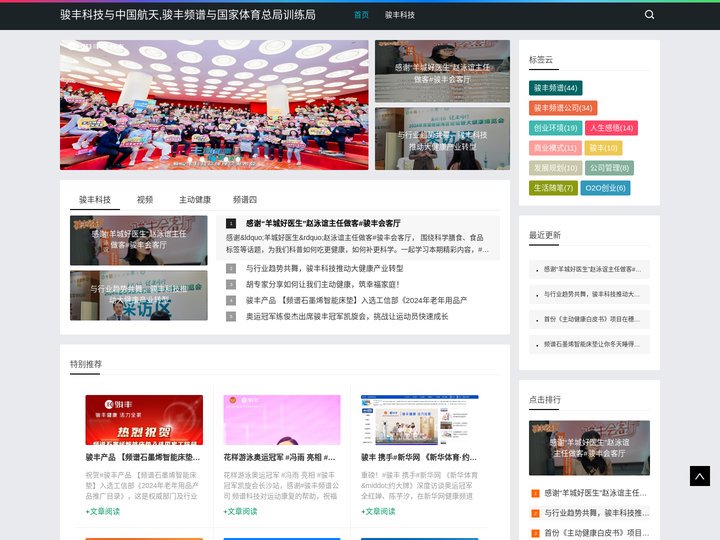Open card title 花样游泳奥运冠军 #冯雨 亮相
720x540 pixels.
pyautogui.click(x=279, y=457)
